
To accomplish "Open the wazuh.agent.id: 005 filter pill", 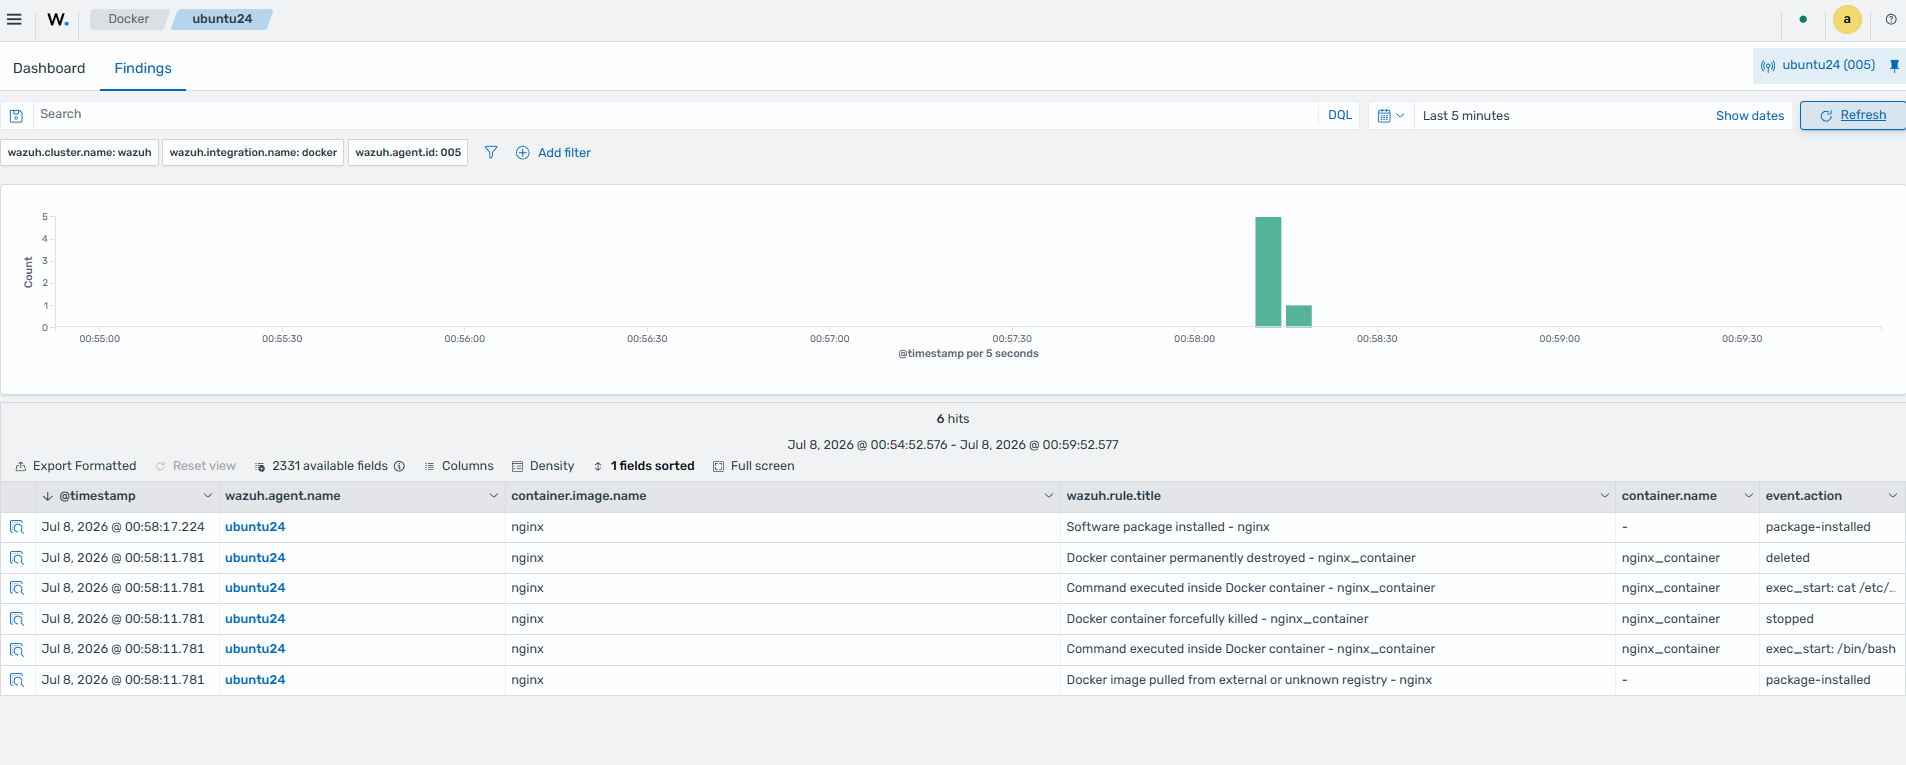I will [x=408, y=153].
